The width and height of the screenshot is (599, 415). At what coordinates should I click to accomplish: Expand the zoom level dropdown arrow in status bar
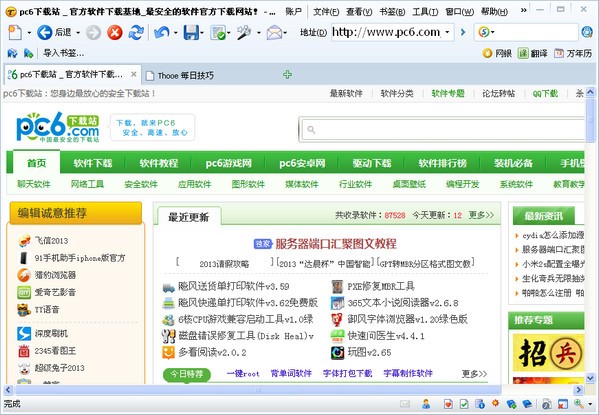click(x=590, y=404)
